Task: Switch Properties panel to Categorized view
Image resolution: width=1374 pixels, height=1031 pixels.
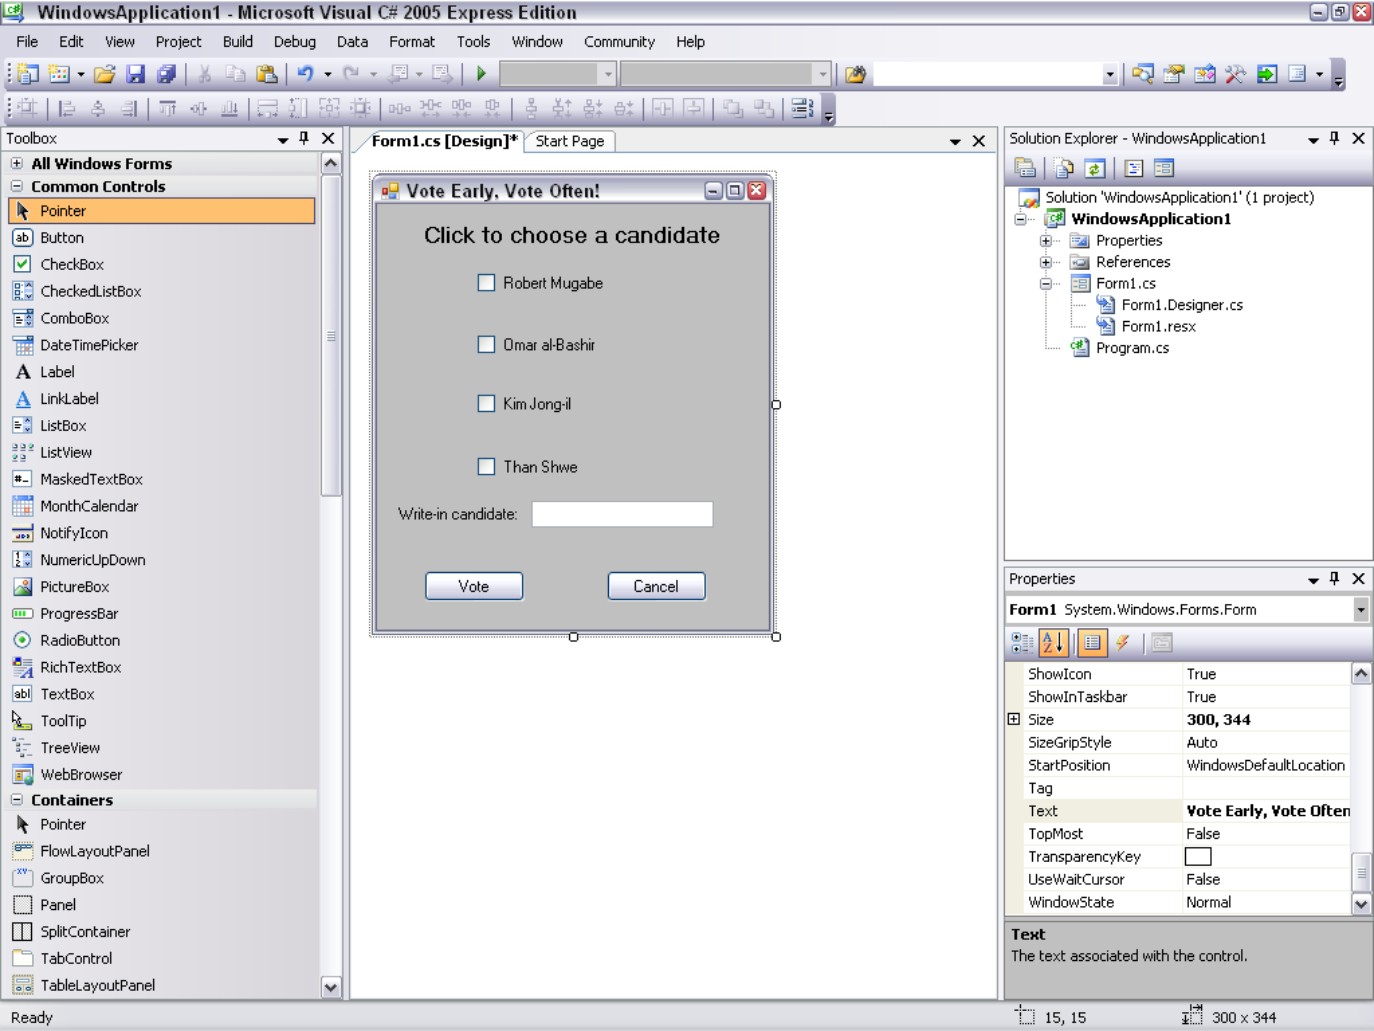Action: point(1022,643)
